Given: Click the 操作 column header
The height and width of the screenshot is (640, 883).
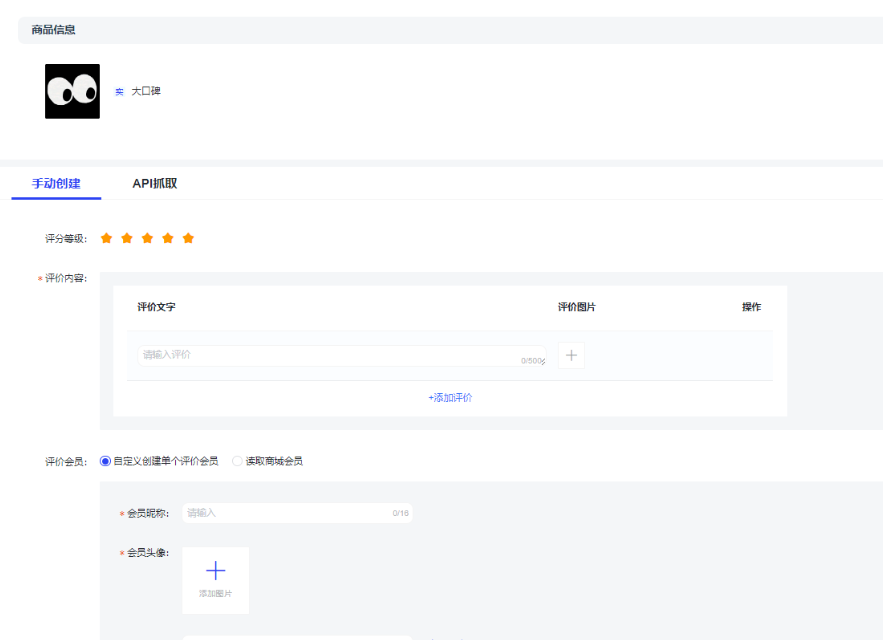Looking at the screenshot, I should (751, 307).
